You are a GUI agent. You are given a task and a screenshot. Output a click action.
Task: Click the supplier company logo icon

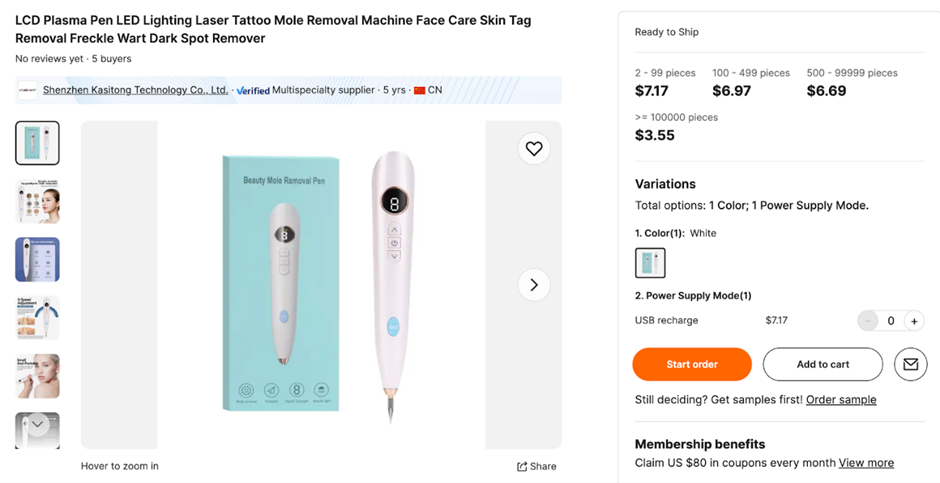pos(27,90)
